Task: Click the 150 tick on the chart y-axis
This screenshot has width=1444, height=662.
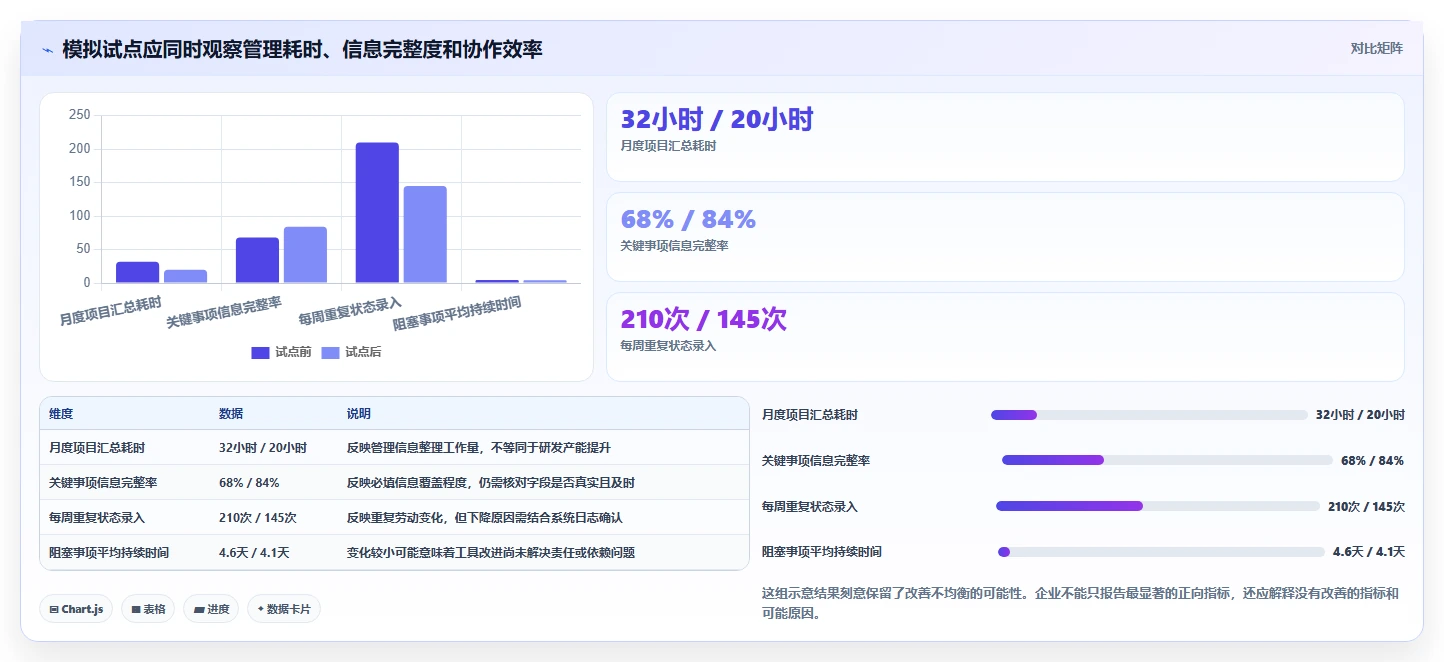Action: (x=80, y=182)
